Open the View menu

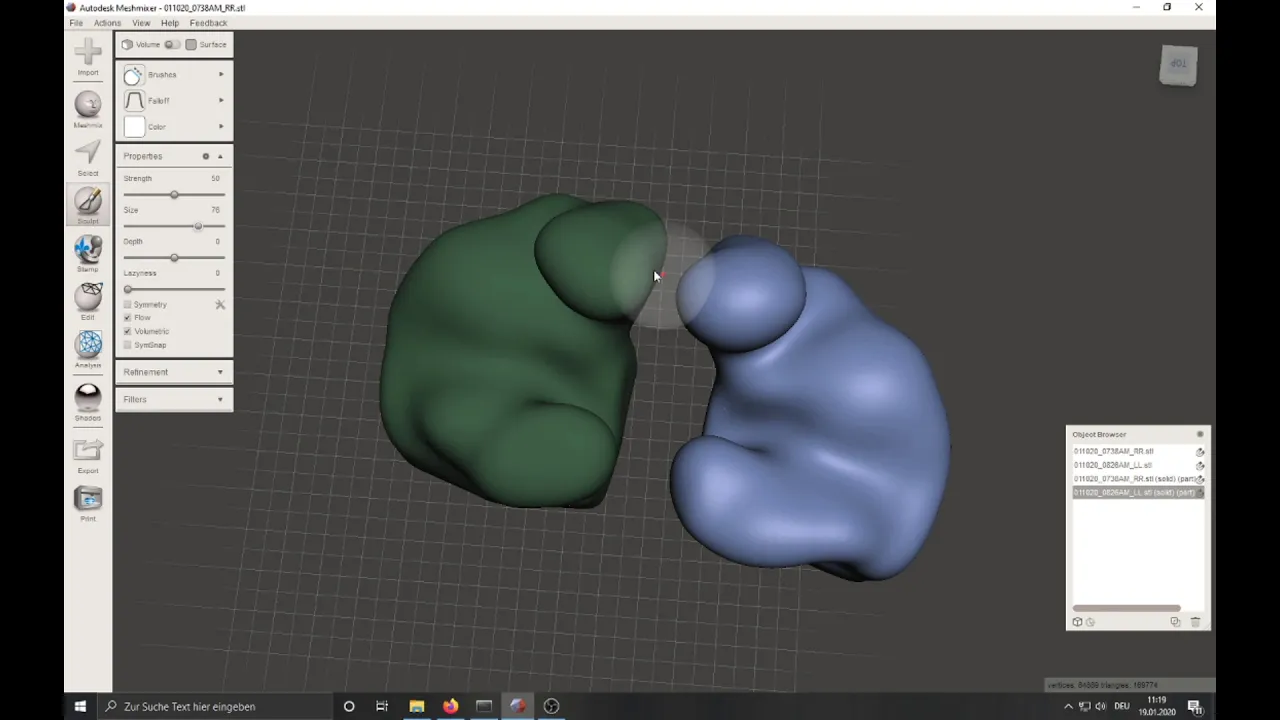click(141, 23)
